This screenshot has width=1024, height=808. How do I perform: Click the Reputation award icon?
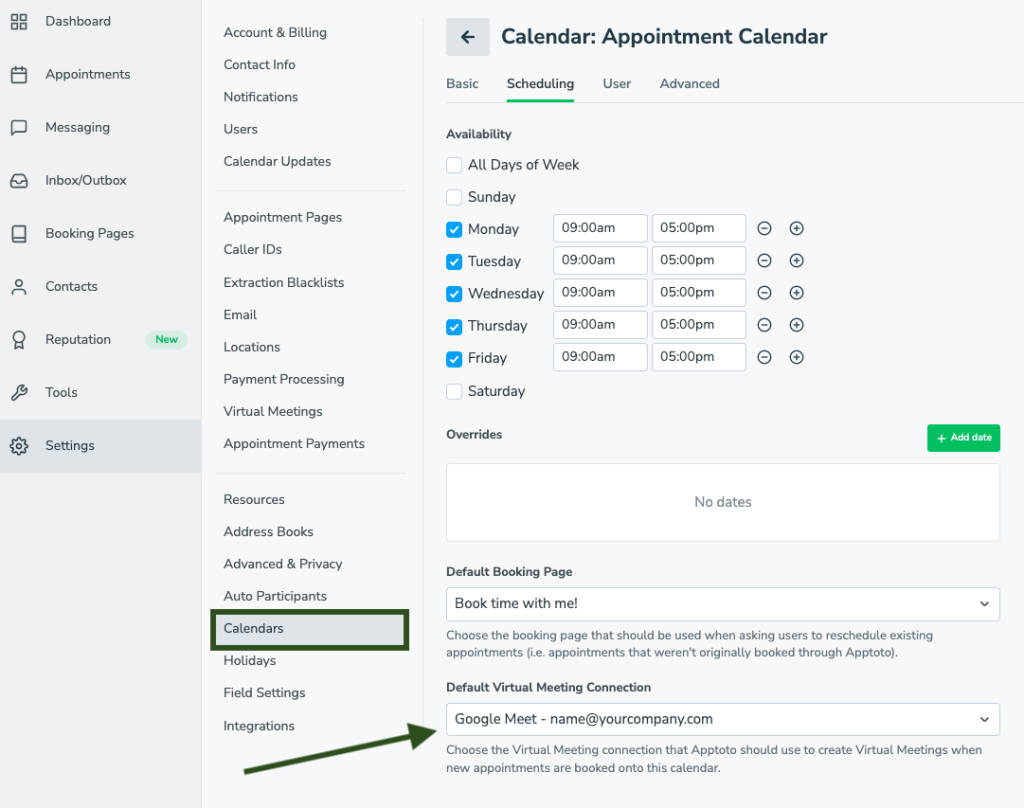(x=19, y=340)
